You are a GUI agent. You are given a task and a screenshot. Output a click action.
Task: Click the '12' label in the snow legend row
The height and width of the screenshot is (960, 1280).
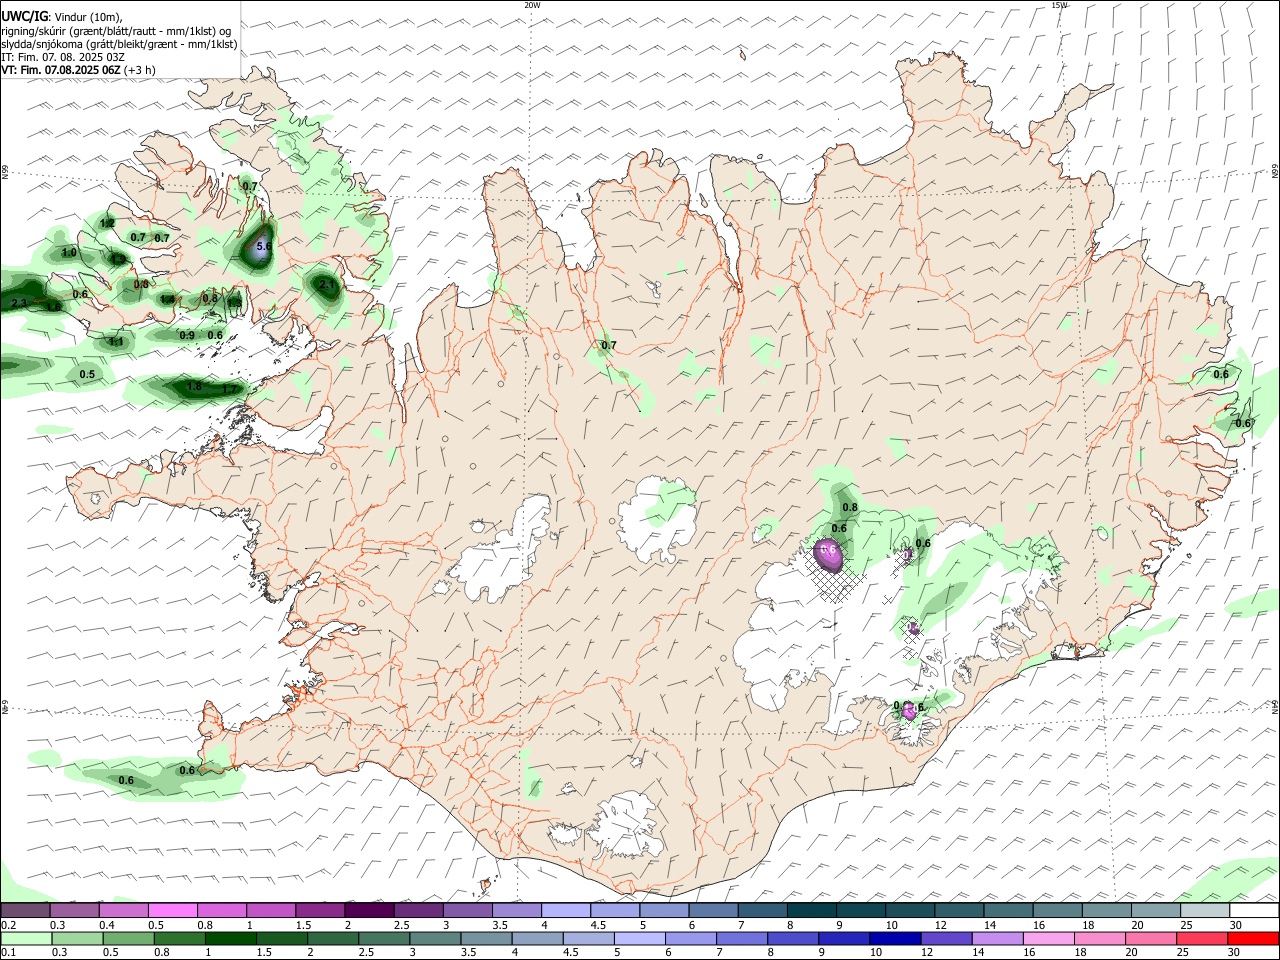pyautogui.click(x=941, y=925)
